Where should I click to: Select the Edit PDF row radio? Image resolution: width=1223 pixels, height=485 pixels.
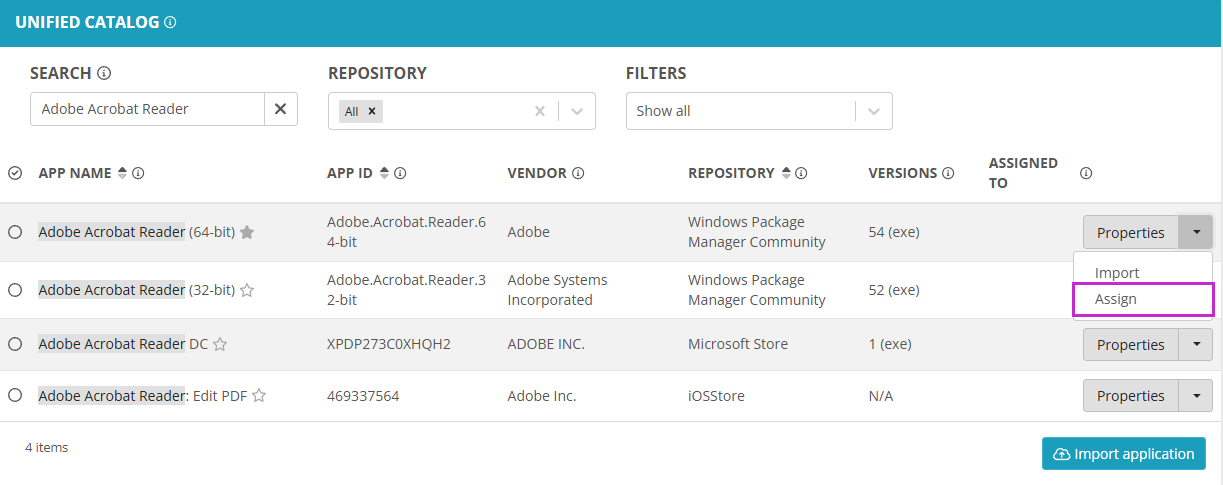coord(15,396)
